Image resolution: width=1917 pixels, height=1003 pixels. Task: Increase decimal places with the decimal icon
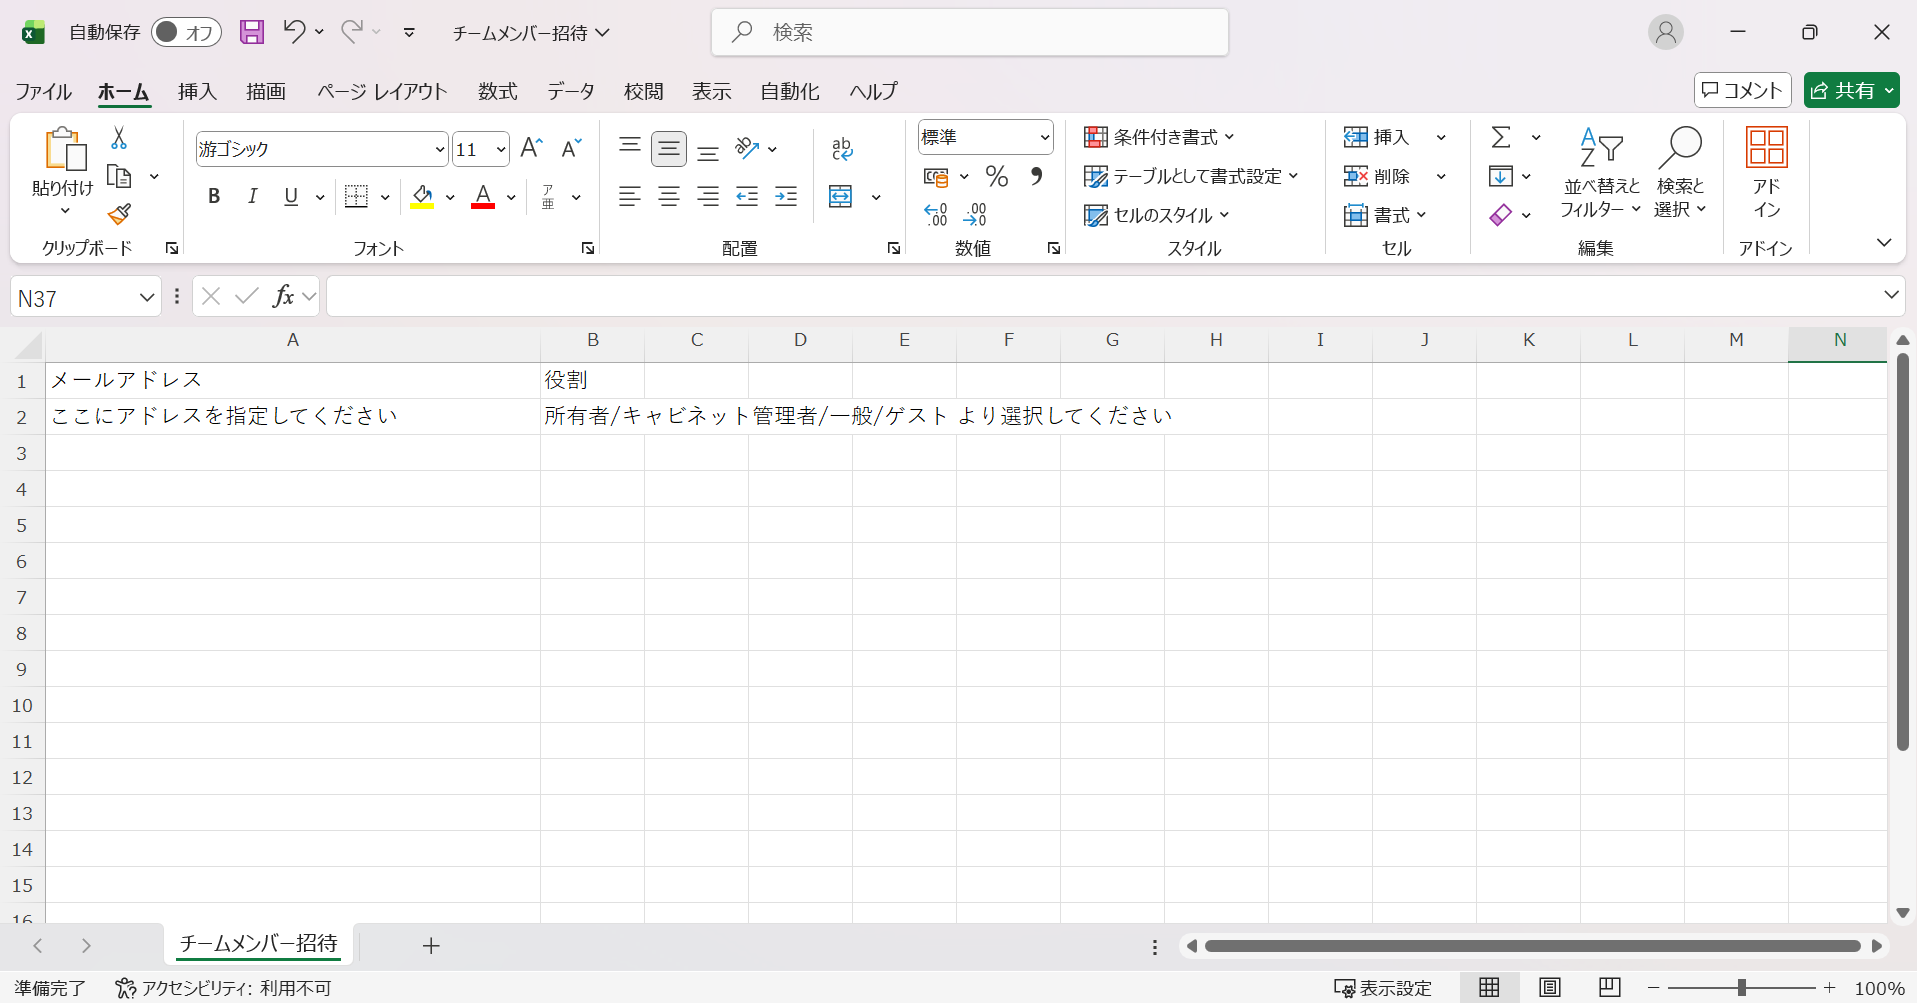coord(936,214)
